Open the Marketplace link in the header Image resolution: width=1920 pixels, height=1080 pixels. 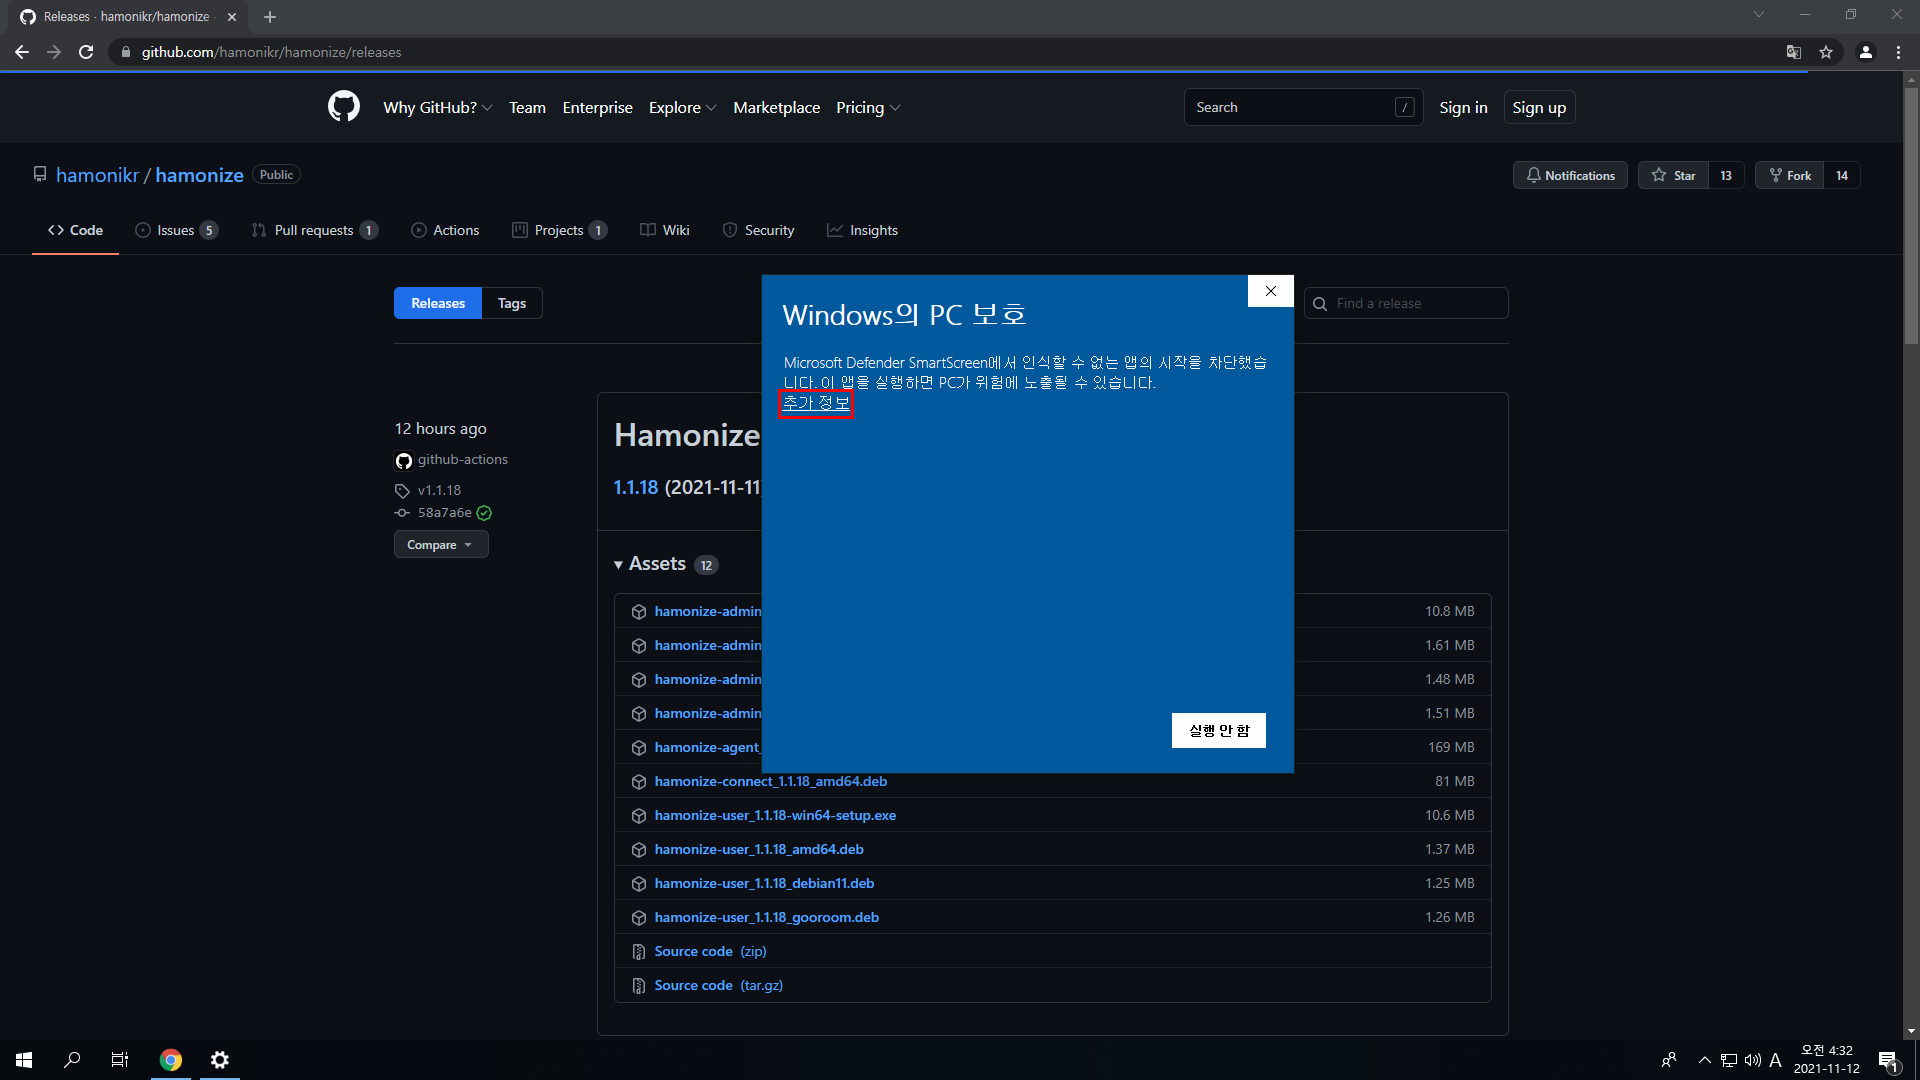point(776,107)
